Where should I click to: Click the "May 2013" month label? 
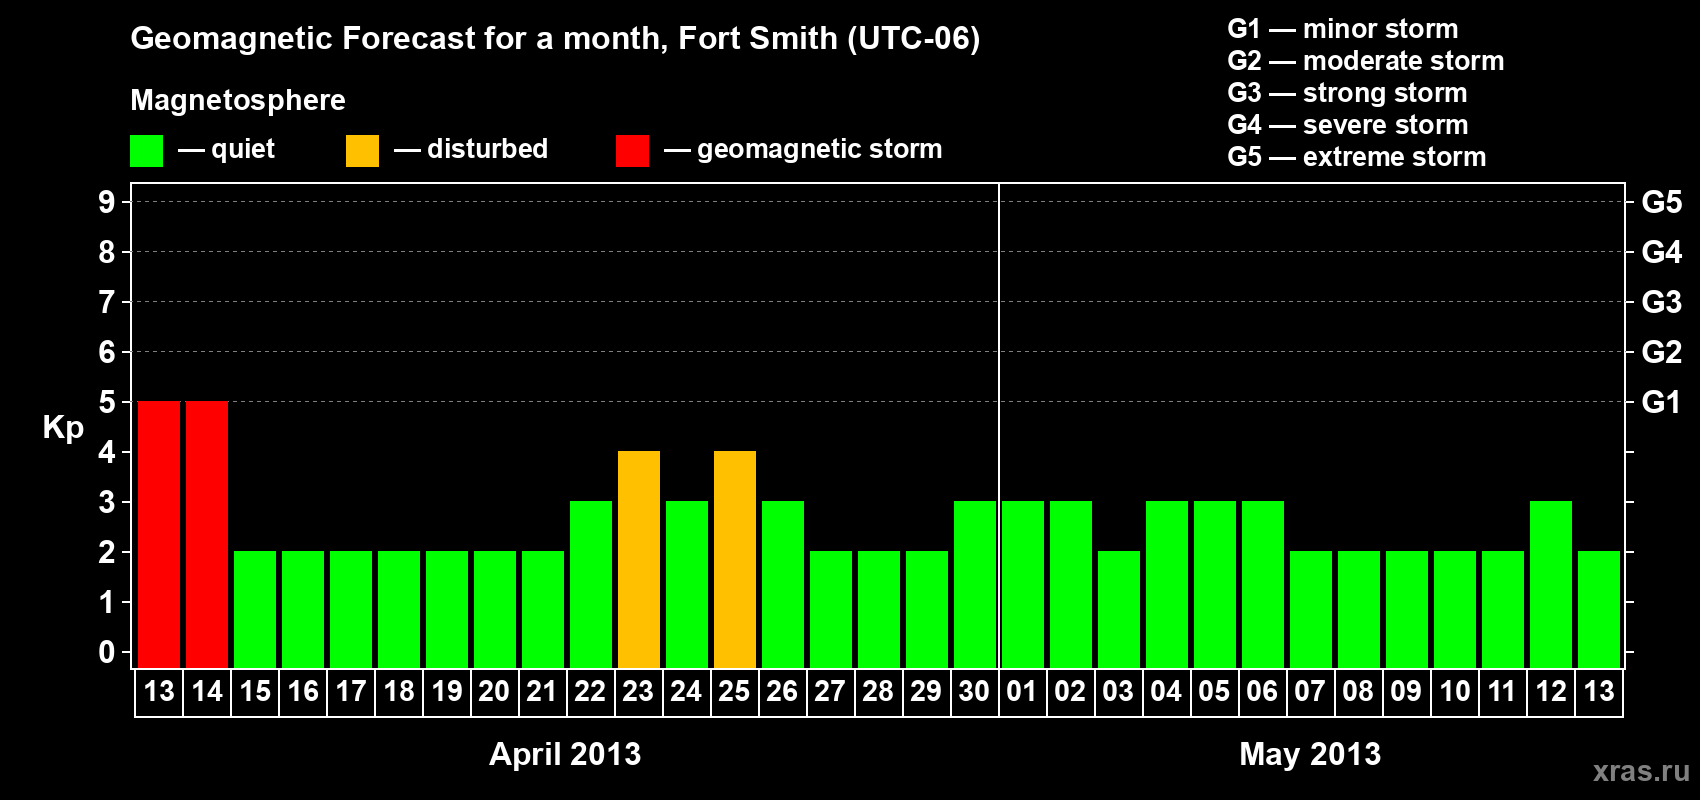1310,754
